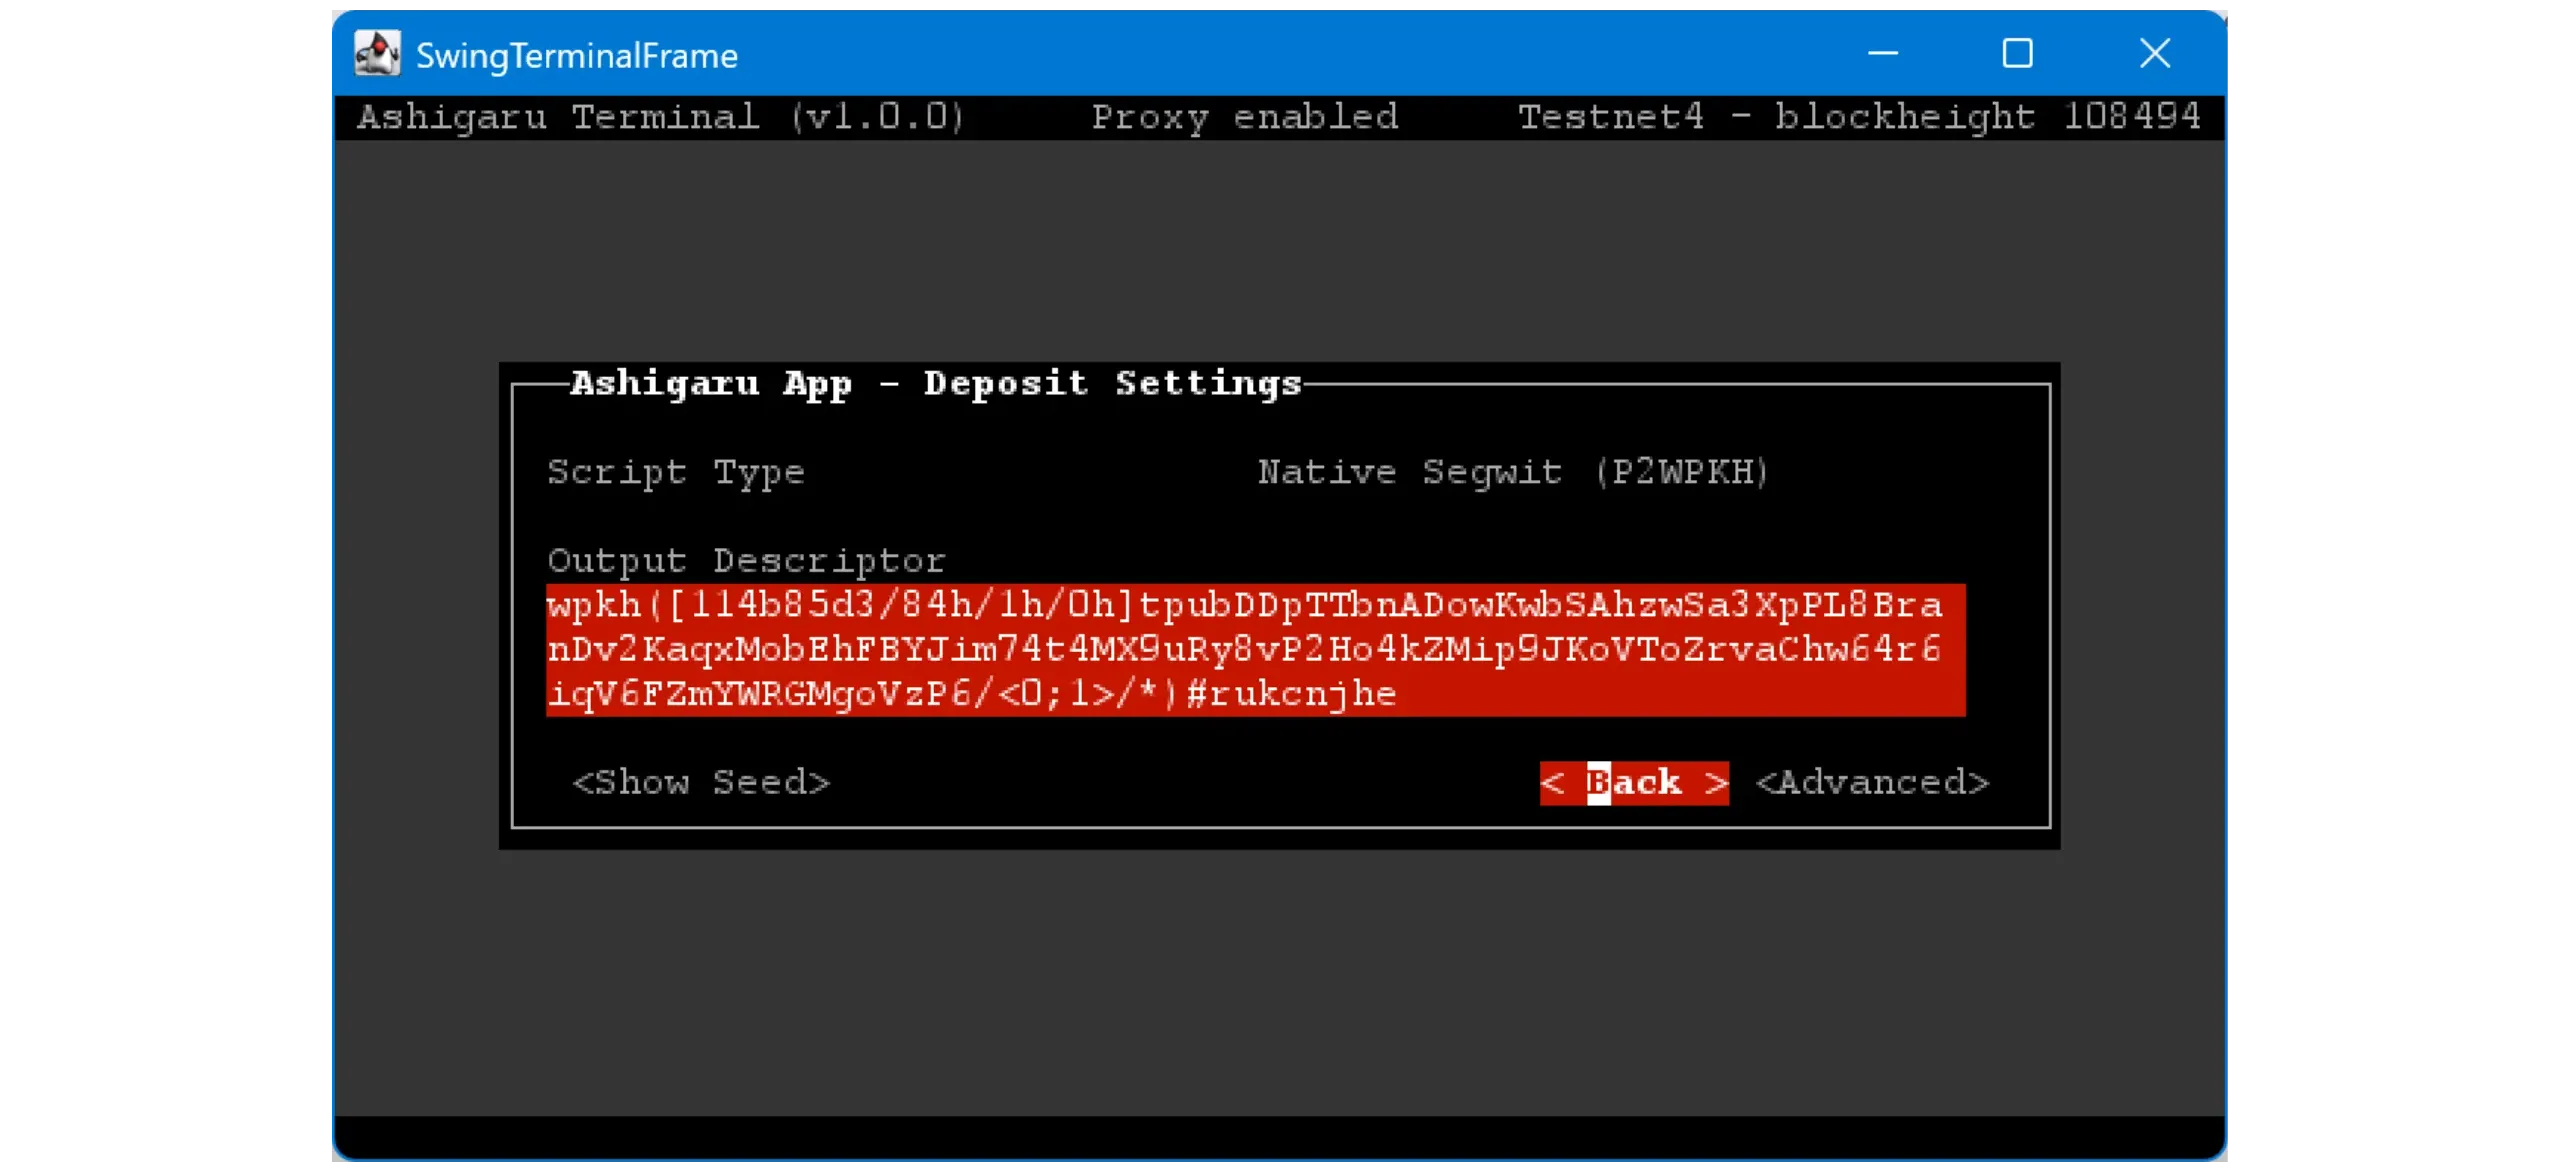
Task: Click the Proxy enabled status text
Action: click(x=1244, y=117)
